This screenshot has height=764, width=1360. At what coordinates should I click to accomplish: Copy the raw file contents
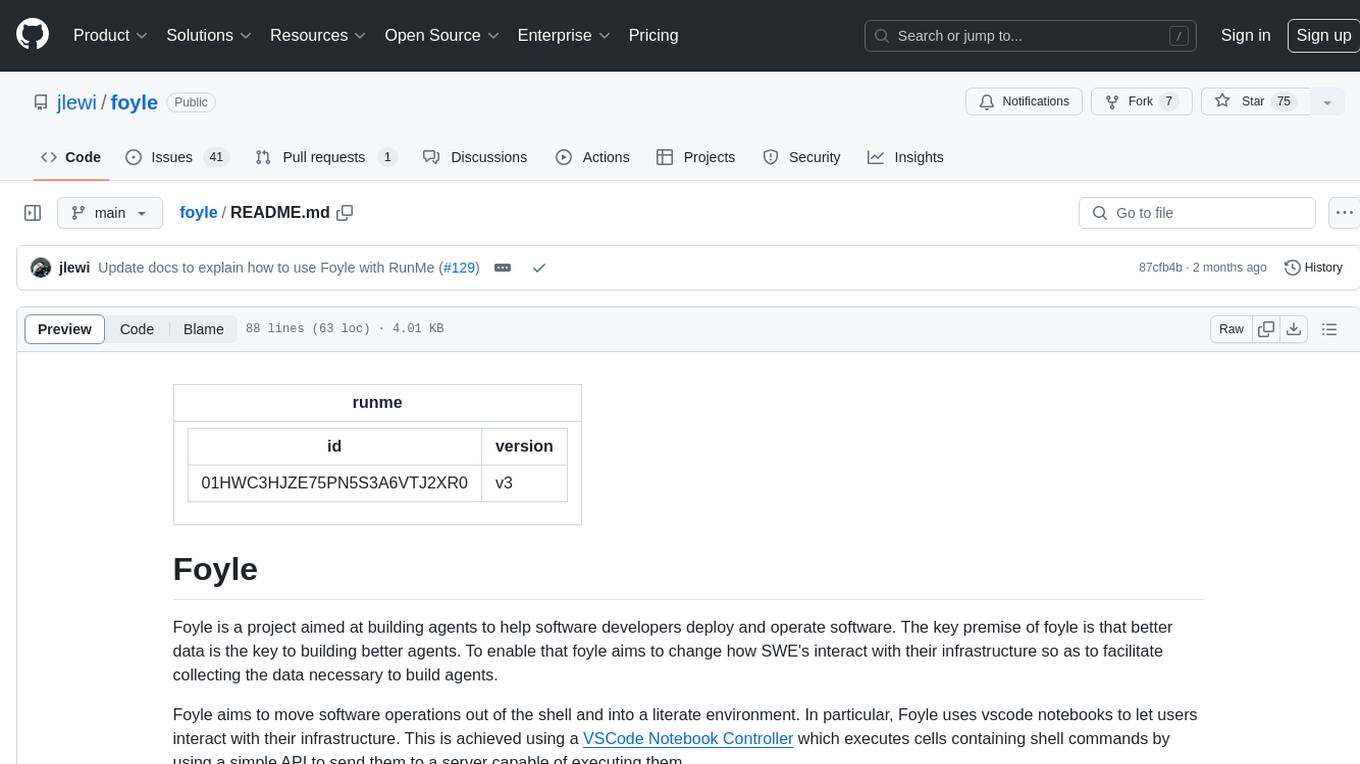(x=1266, y=329)
